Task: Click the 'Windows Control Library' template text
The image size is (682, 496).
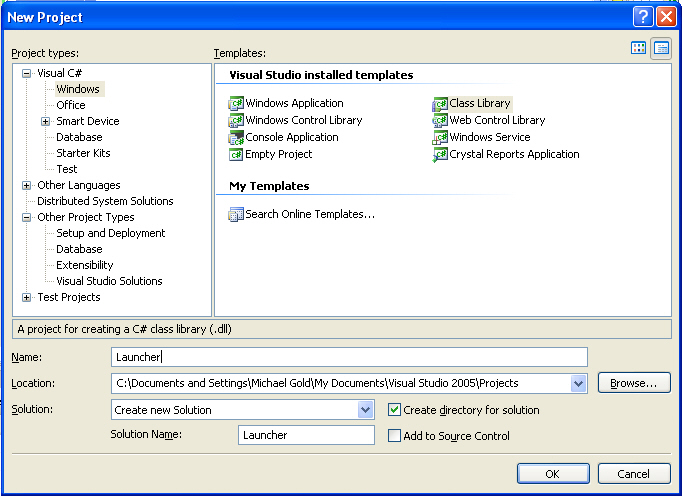Action: [x=304, y=121]
